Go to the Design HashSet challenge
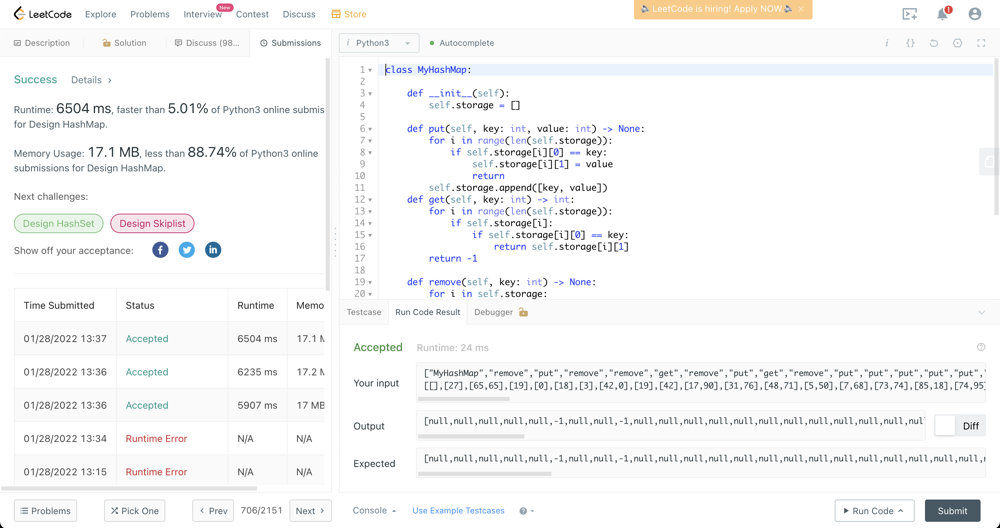The height and width of the screenshot is (528, 1000). click(x=59, y=224)
